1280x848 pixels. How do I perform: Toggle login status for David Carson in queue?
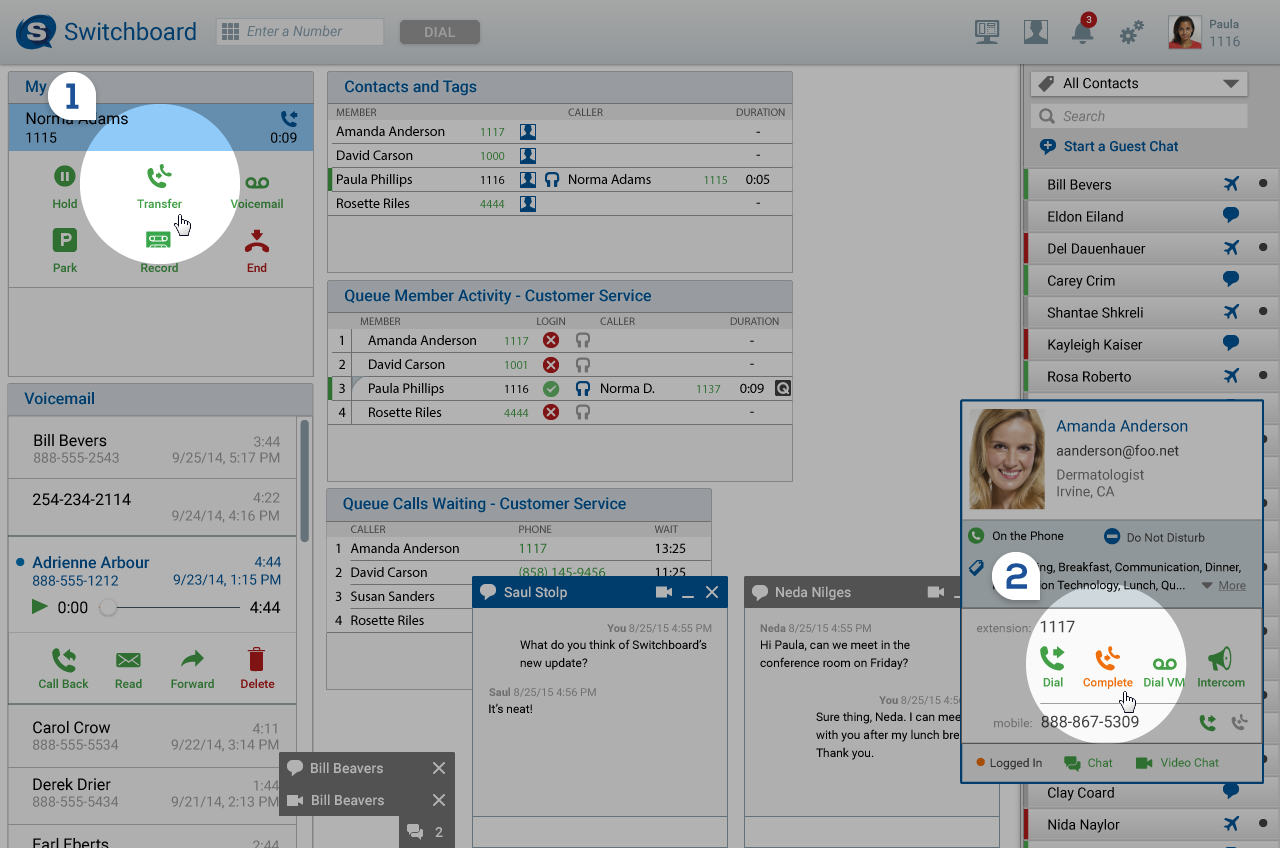pos(550,364)
